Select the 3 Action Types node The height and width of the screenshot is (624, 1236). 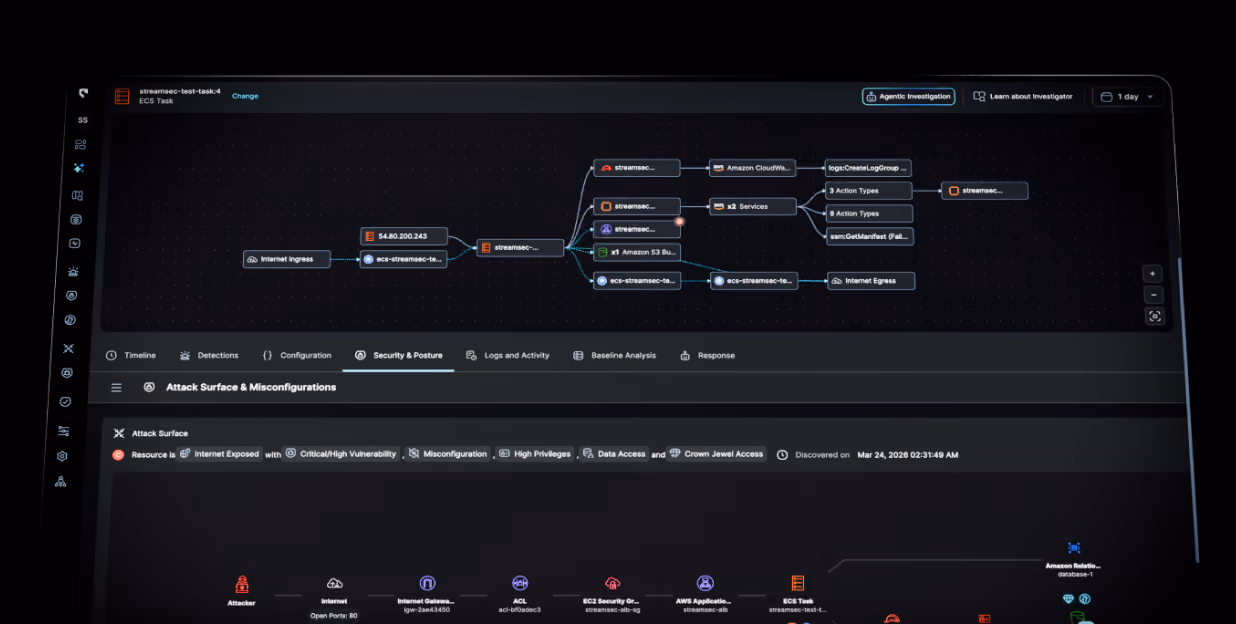869,190
